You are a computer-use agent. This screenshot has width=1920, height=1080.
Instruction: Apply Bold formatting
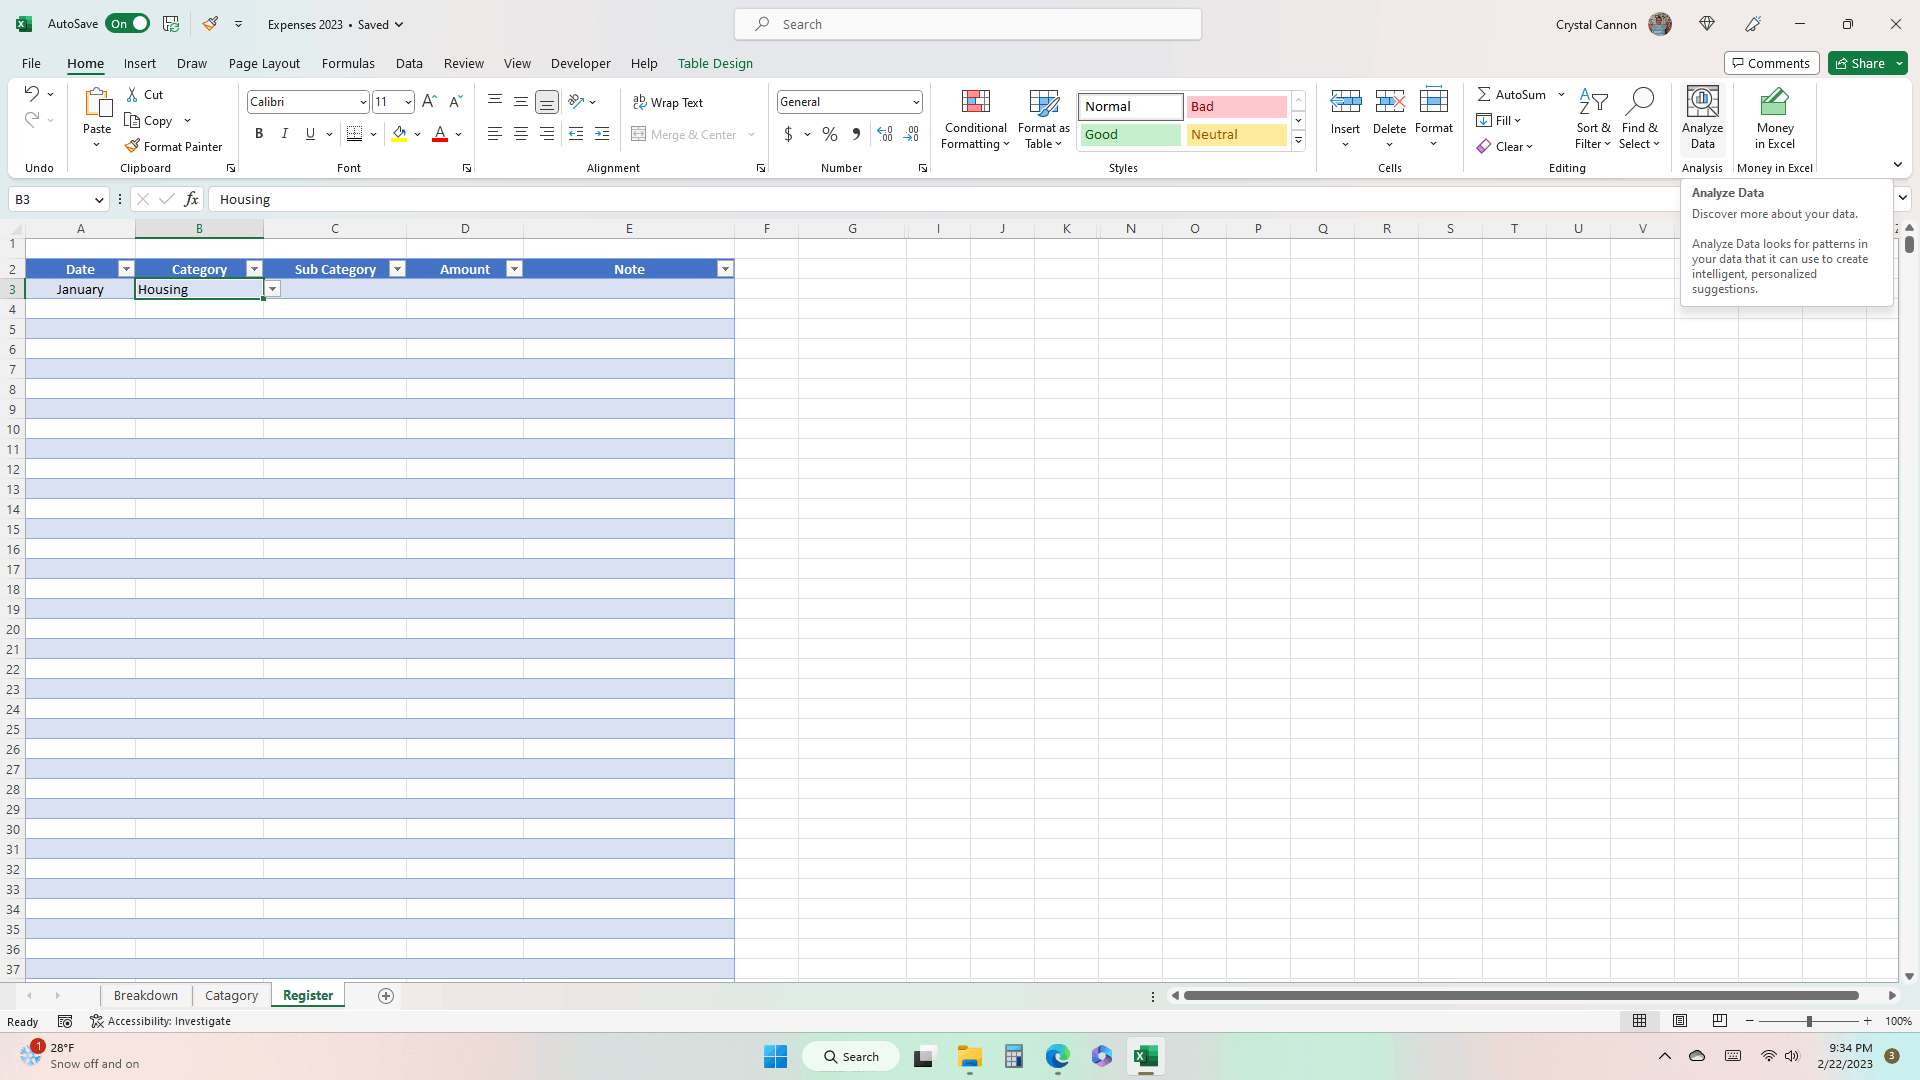click(x=259, y=134)
